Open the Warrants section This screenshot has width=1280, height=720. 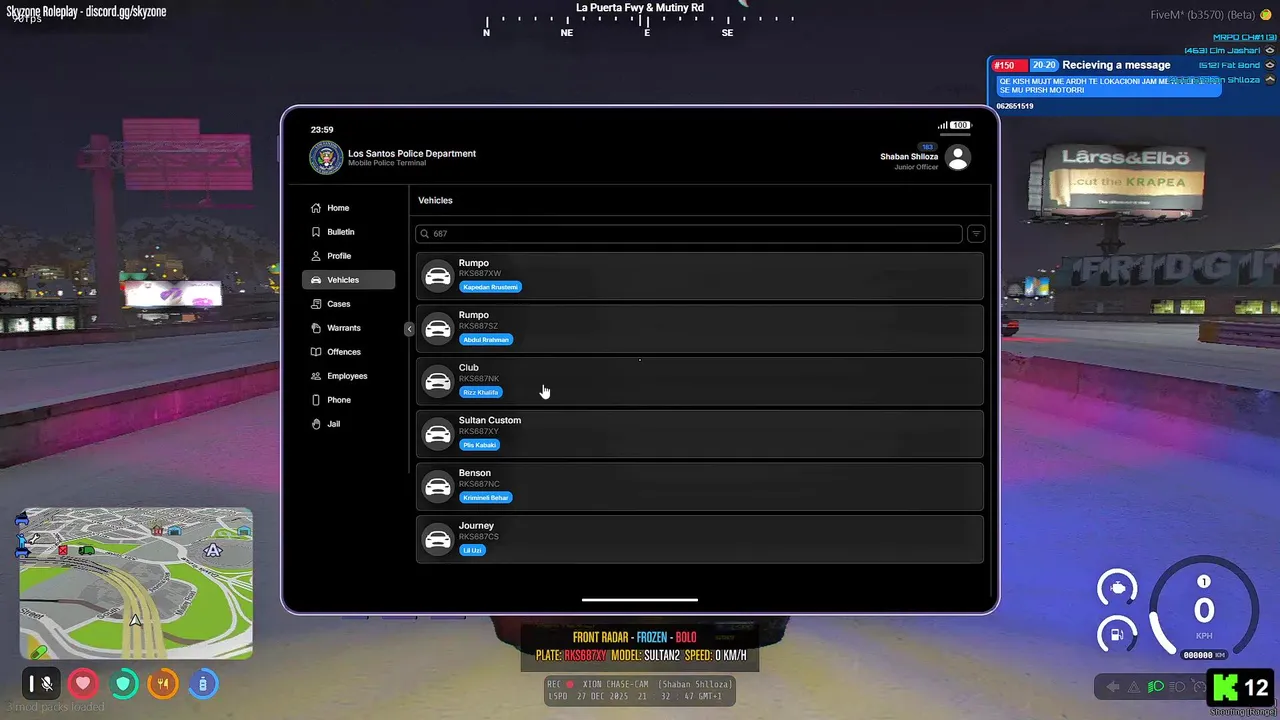click(x=348, y=328)
